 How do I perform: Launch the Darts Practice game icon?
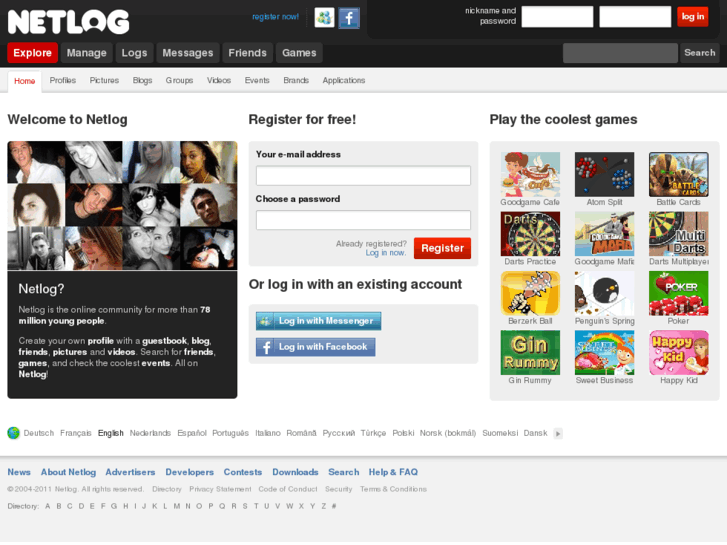(x=530, y=234)
